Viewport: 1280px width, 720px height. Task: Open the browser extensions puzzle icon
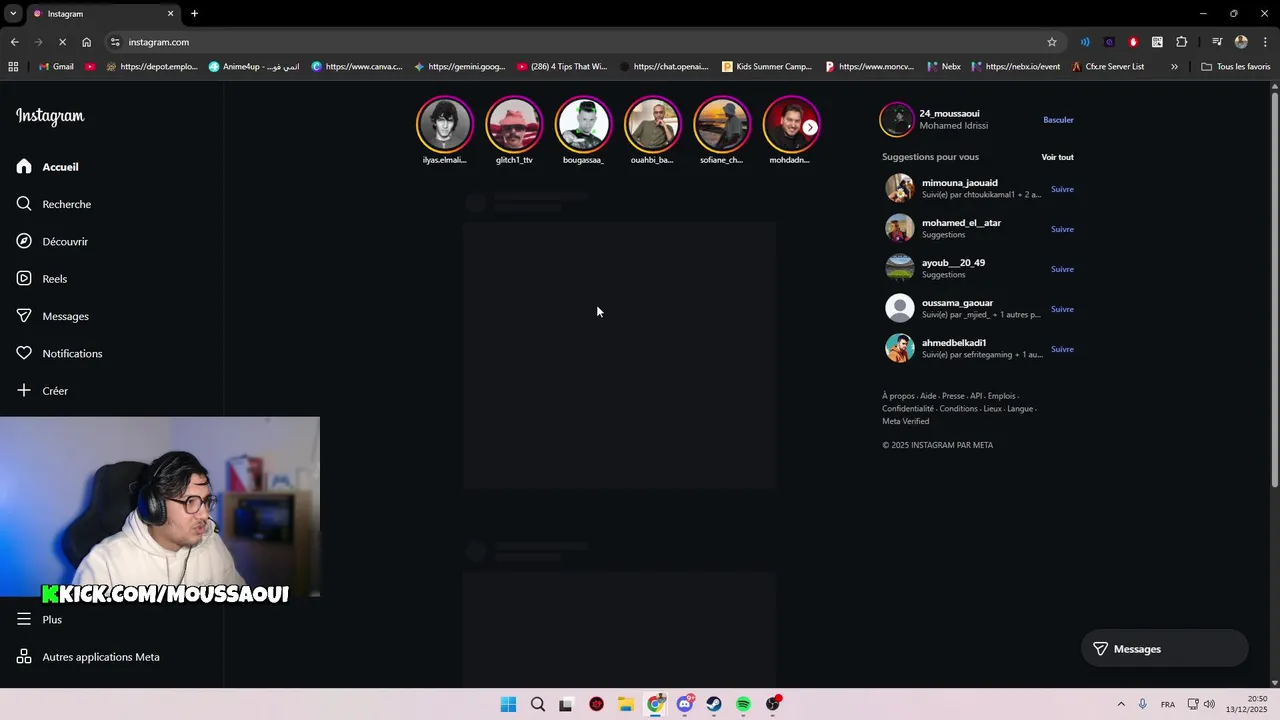pyautogui.click(x=1182, y=42)
